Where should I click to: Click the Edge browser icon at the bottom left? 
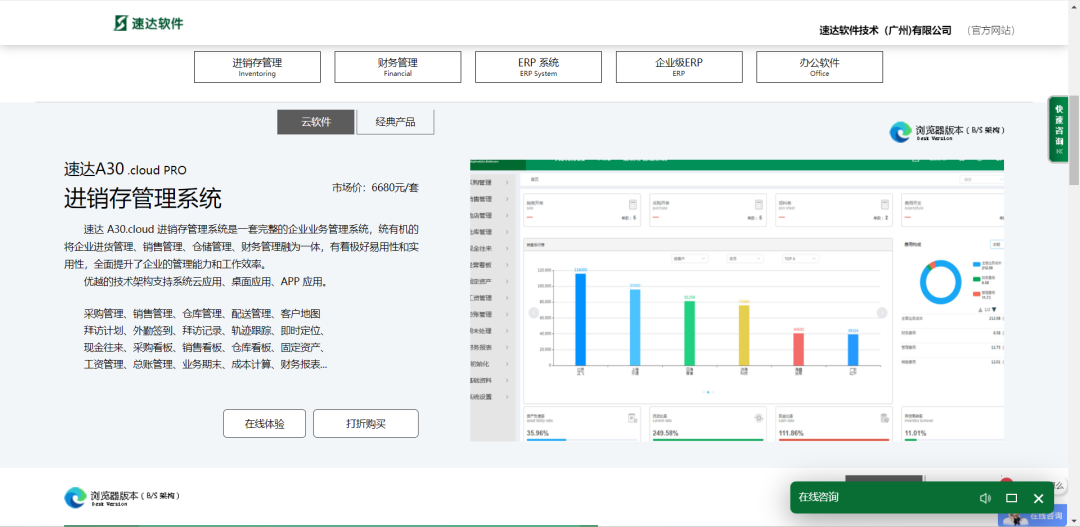click(x=75, y=498)
